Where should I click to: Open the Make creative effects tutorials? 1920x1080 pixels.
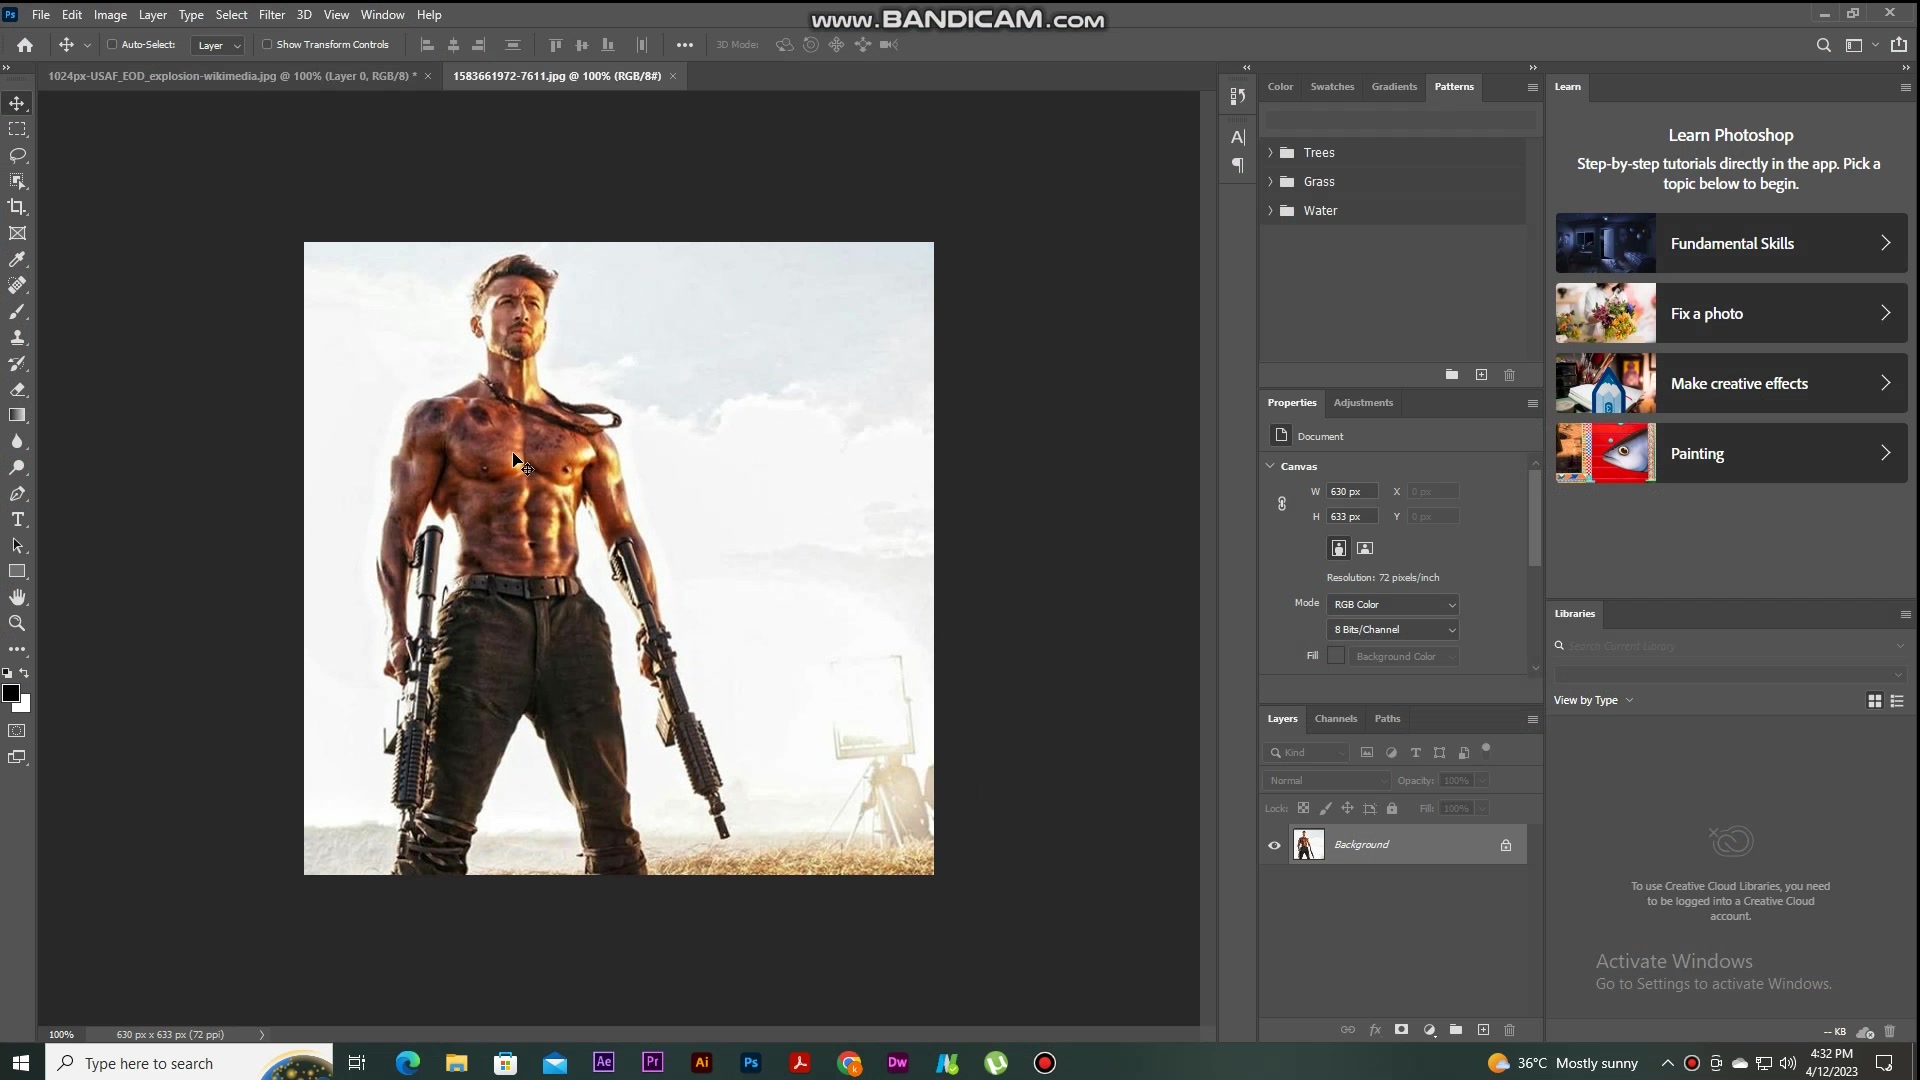[x=1731, y=383]
